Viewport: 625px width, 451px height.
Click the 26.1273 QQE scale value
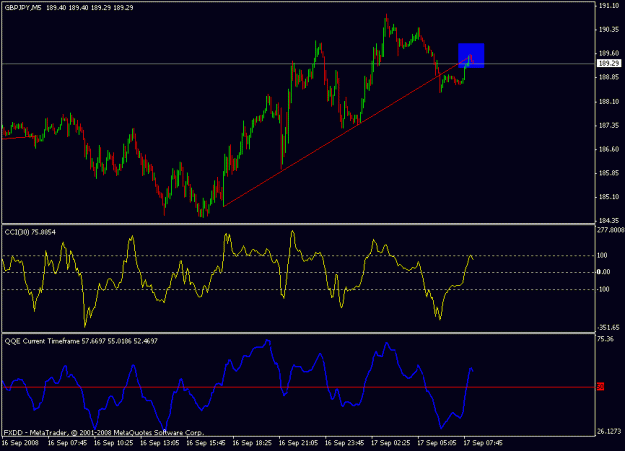[x=609, y=431]
